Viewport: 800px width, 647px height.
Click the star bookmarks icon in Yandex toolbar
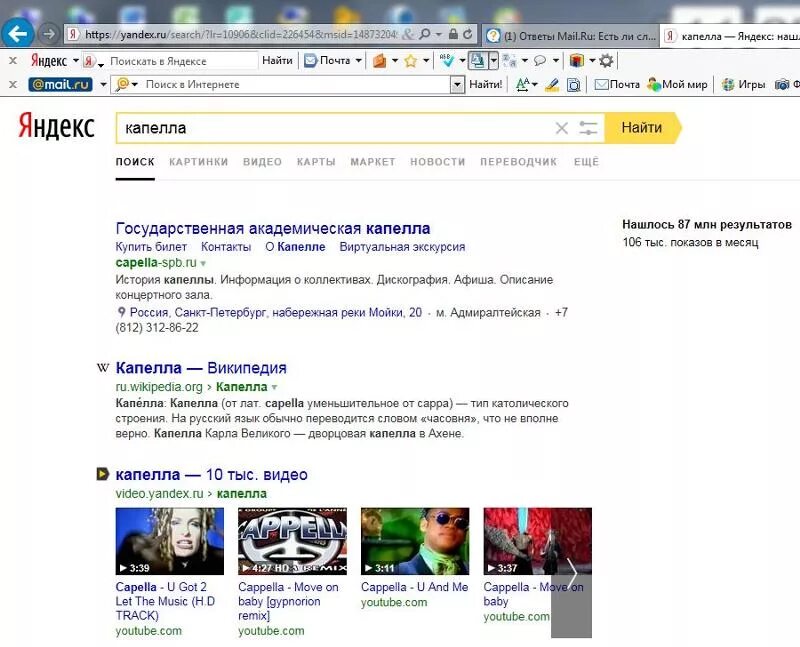pyautogui.click(x=410, y=61)
